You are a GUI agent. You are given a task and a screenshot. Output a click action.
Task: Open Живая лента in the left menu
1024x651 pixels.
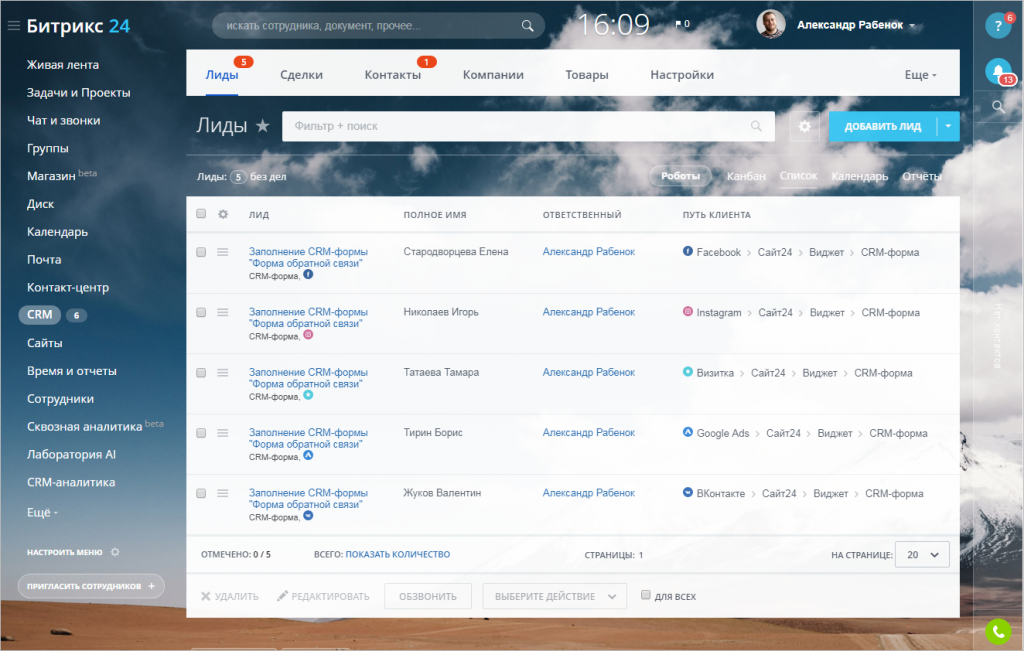click(x=63, y=65)
